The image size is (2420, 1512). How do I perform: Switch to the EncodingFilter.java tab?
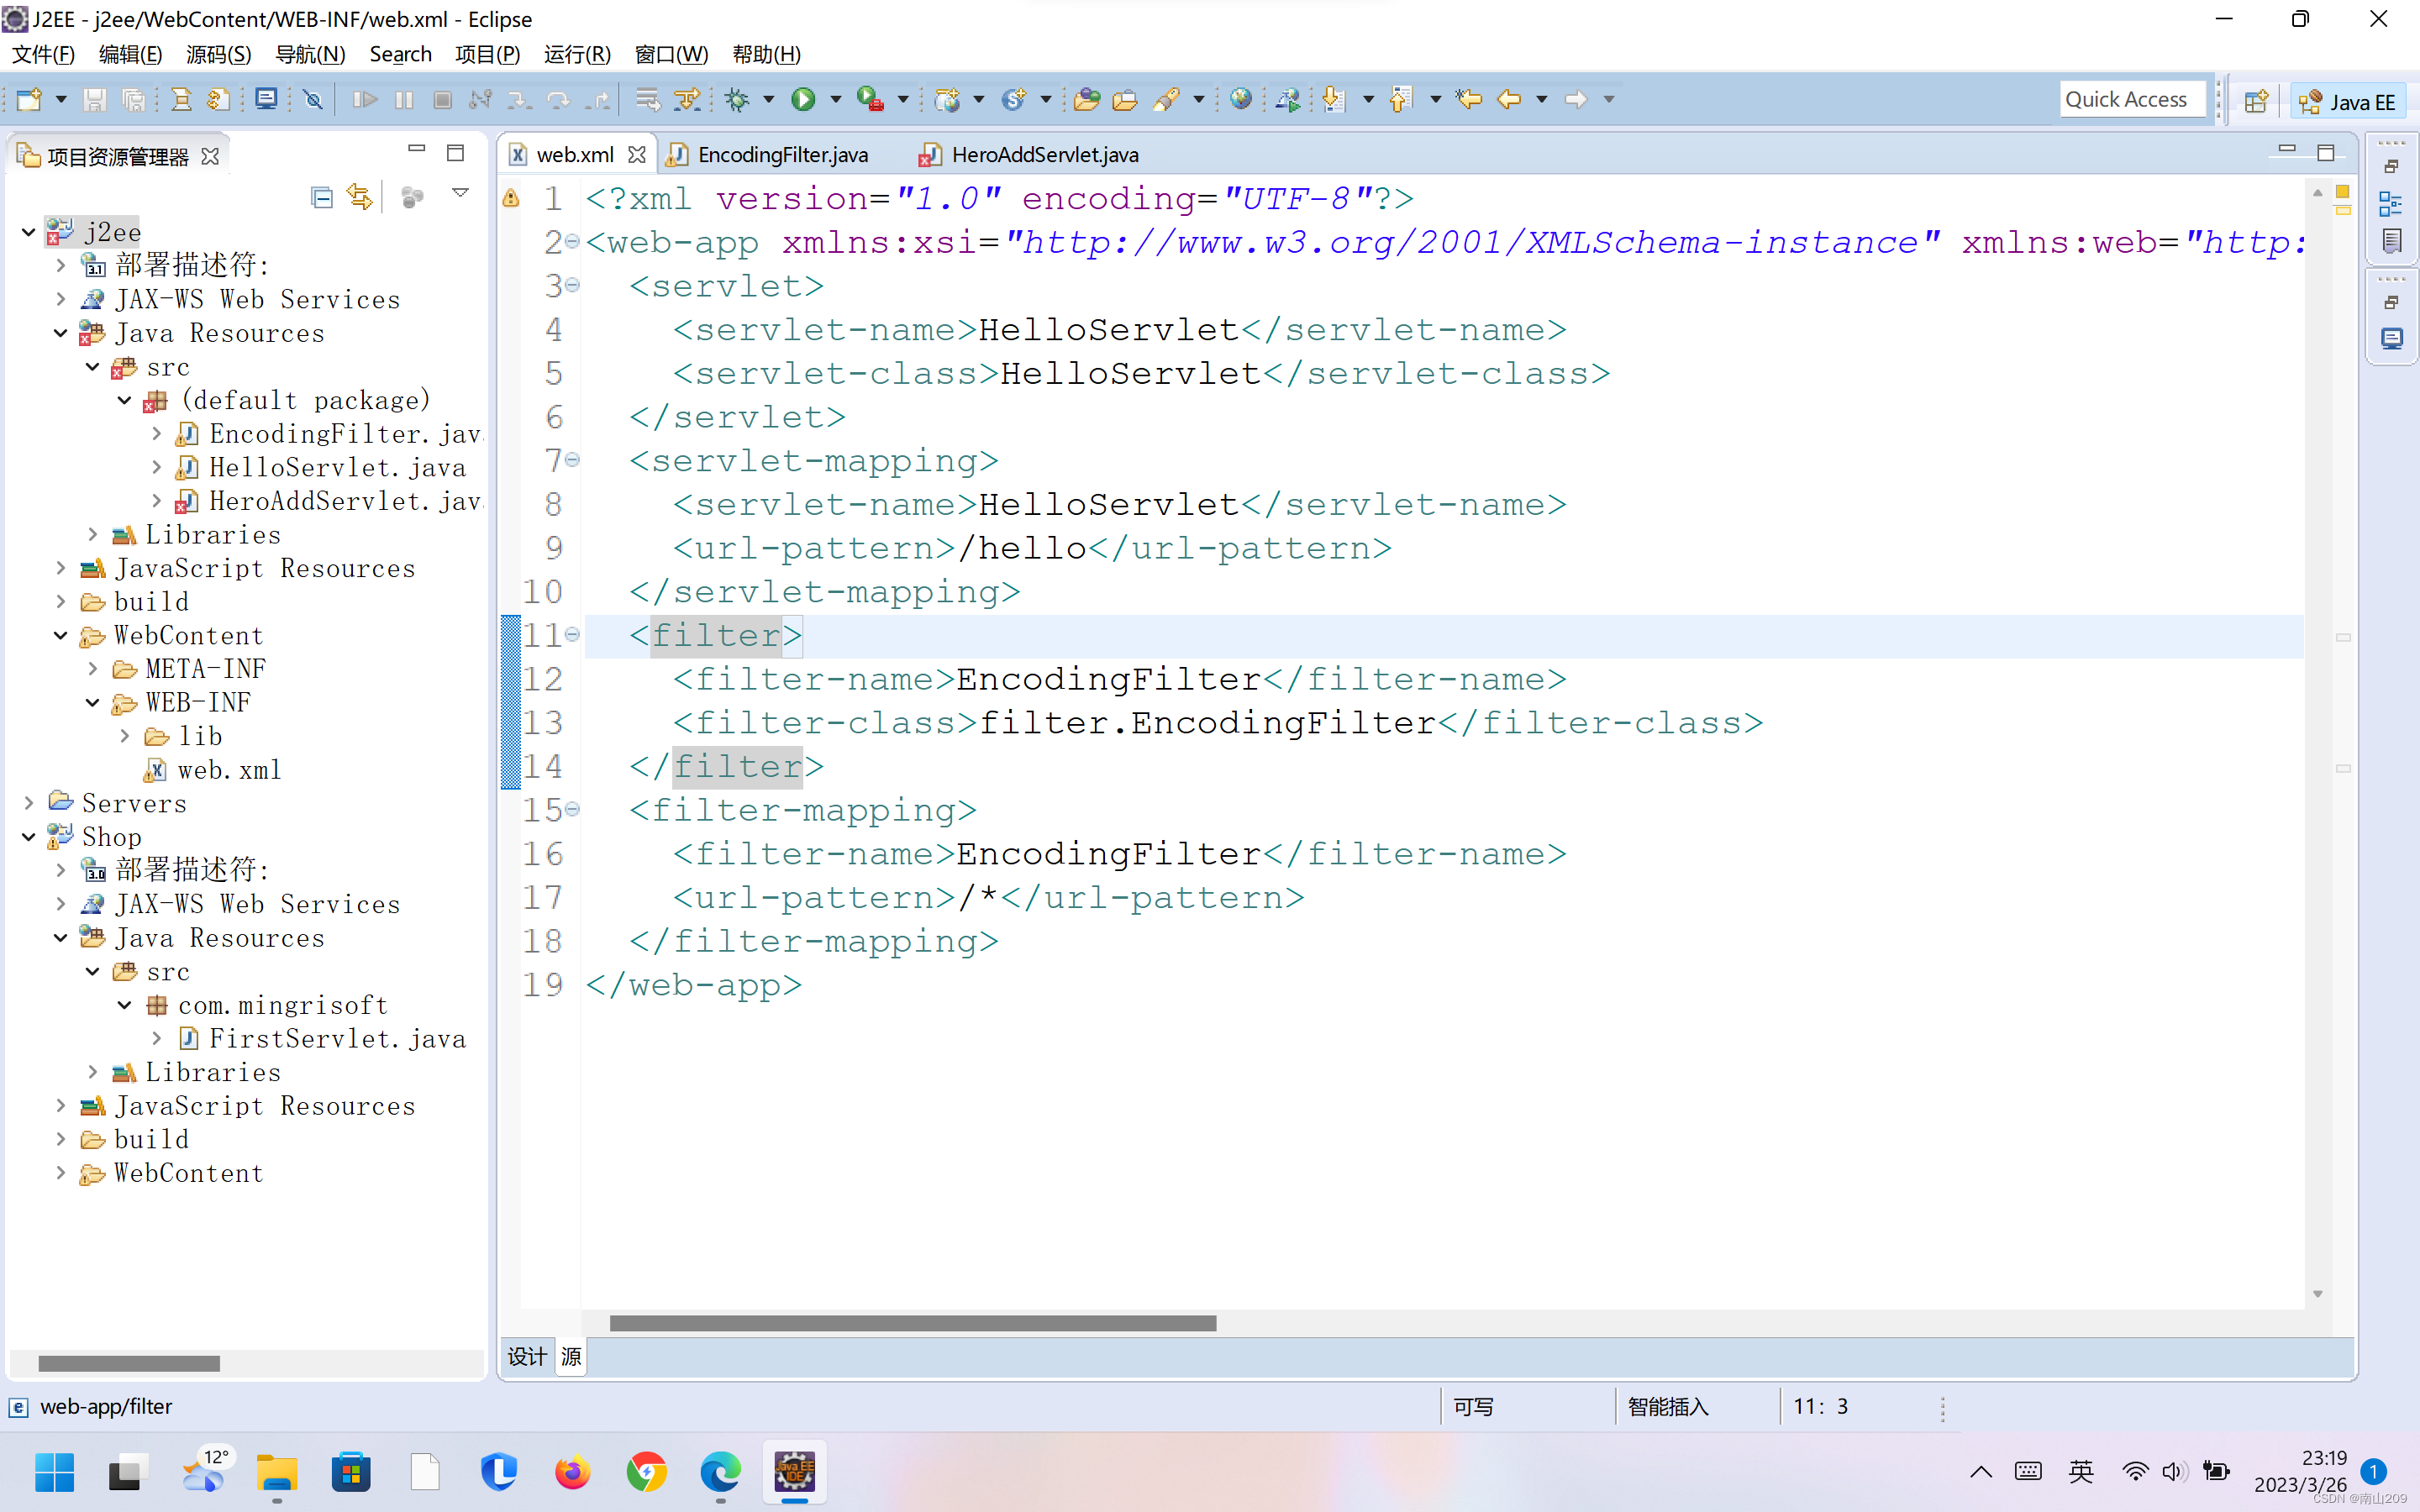click(x=782, y=155)
